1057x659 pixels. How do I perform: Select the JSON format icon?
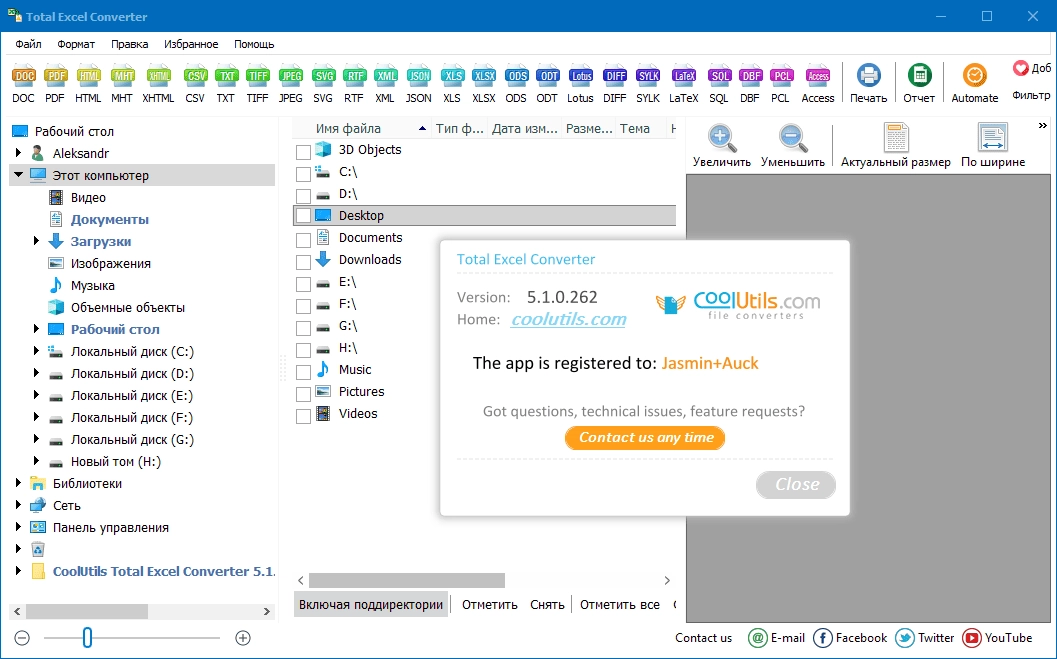coord(419,76)
